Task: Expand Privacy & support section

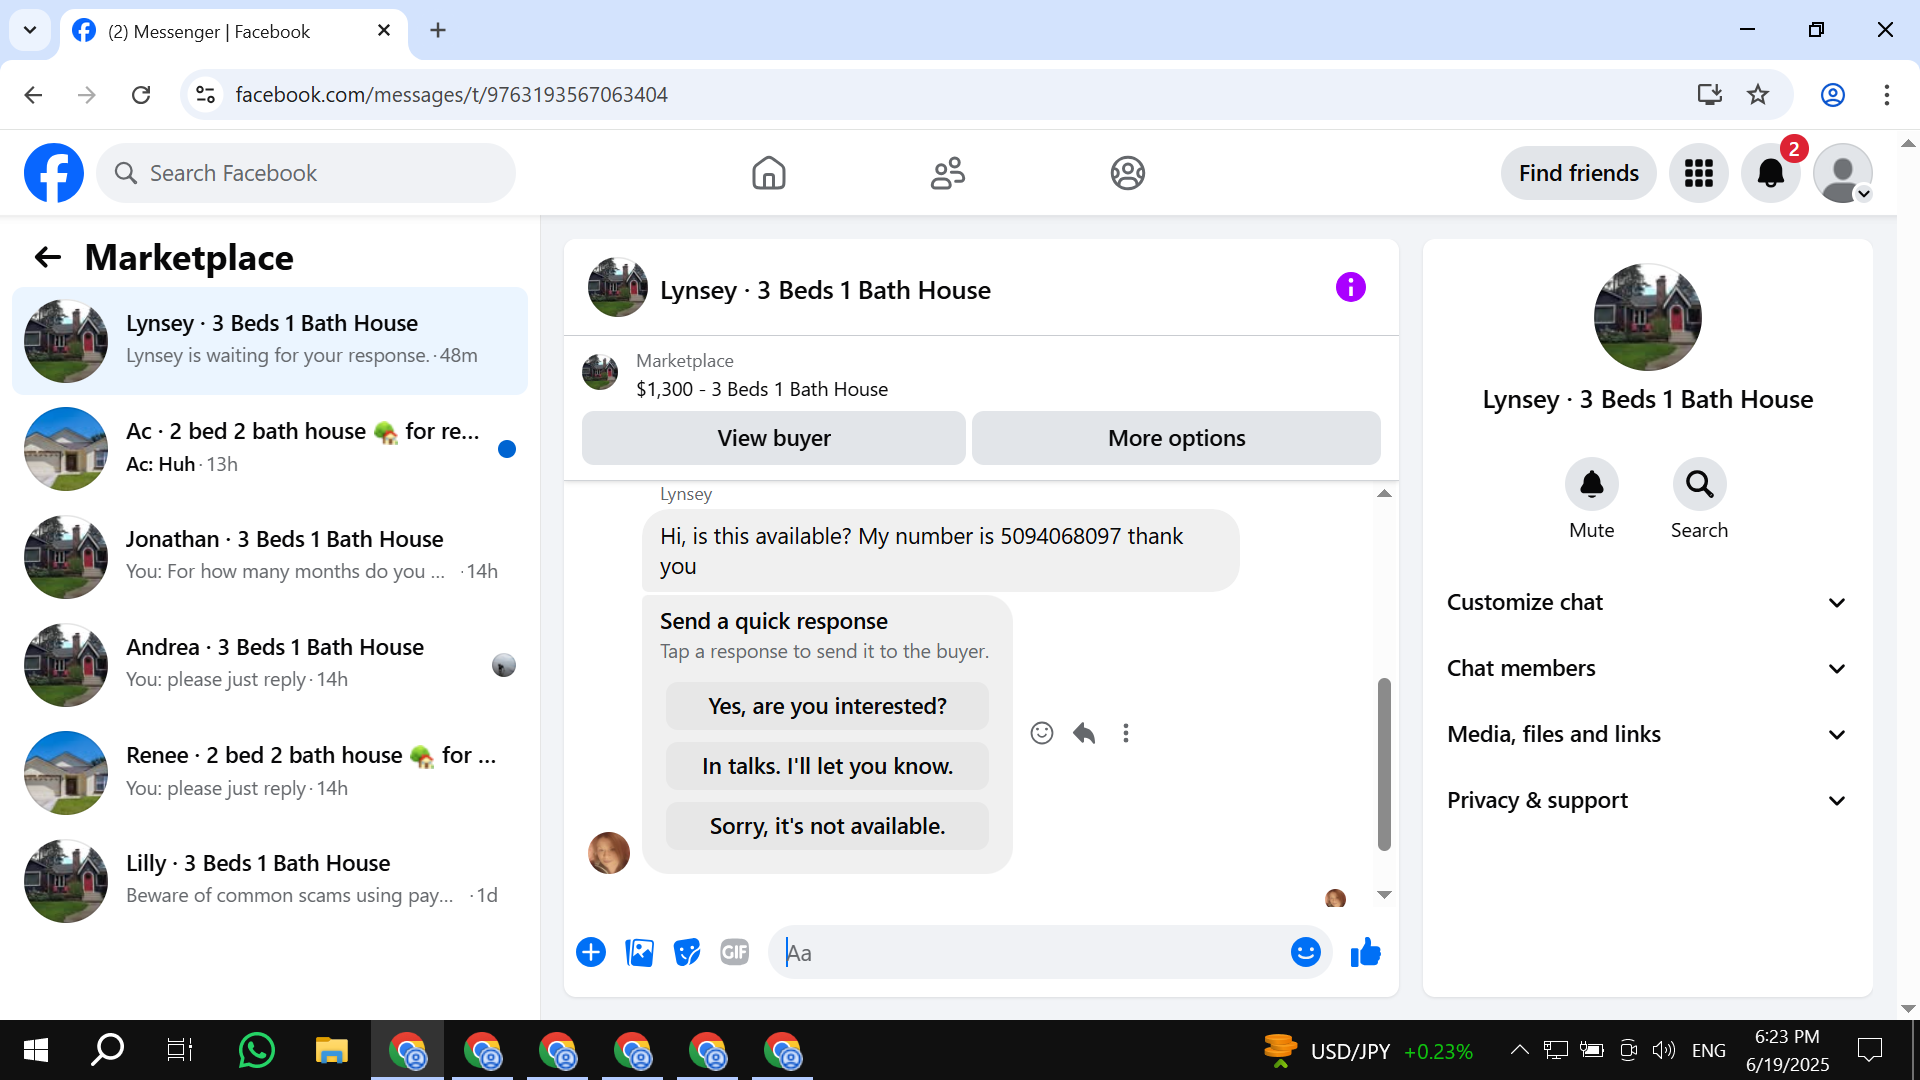Action: [x=1647, y=801]
